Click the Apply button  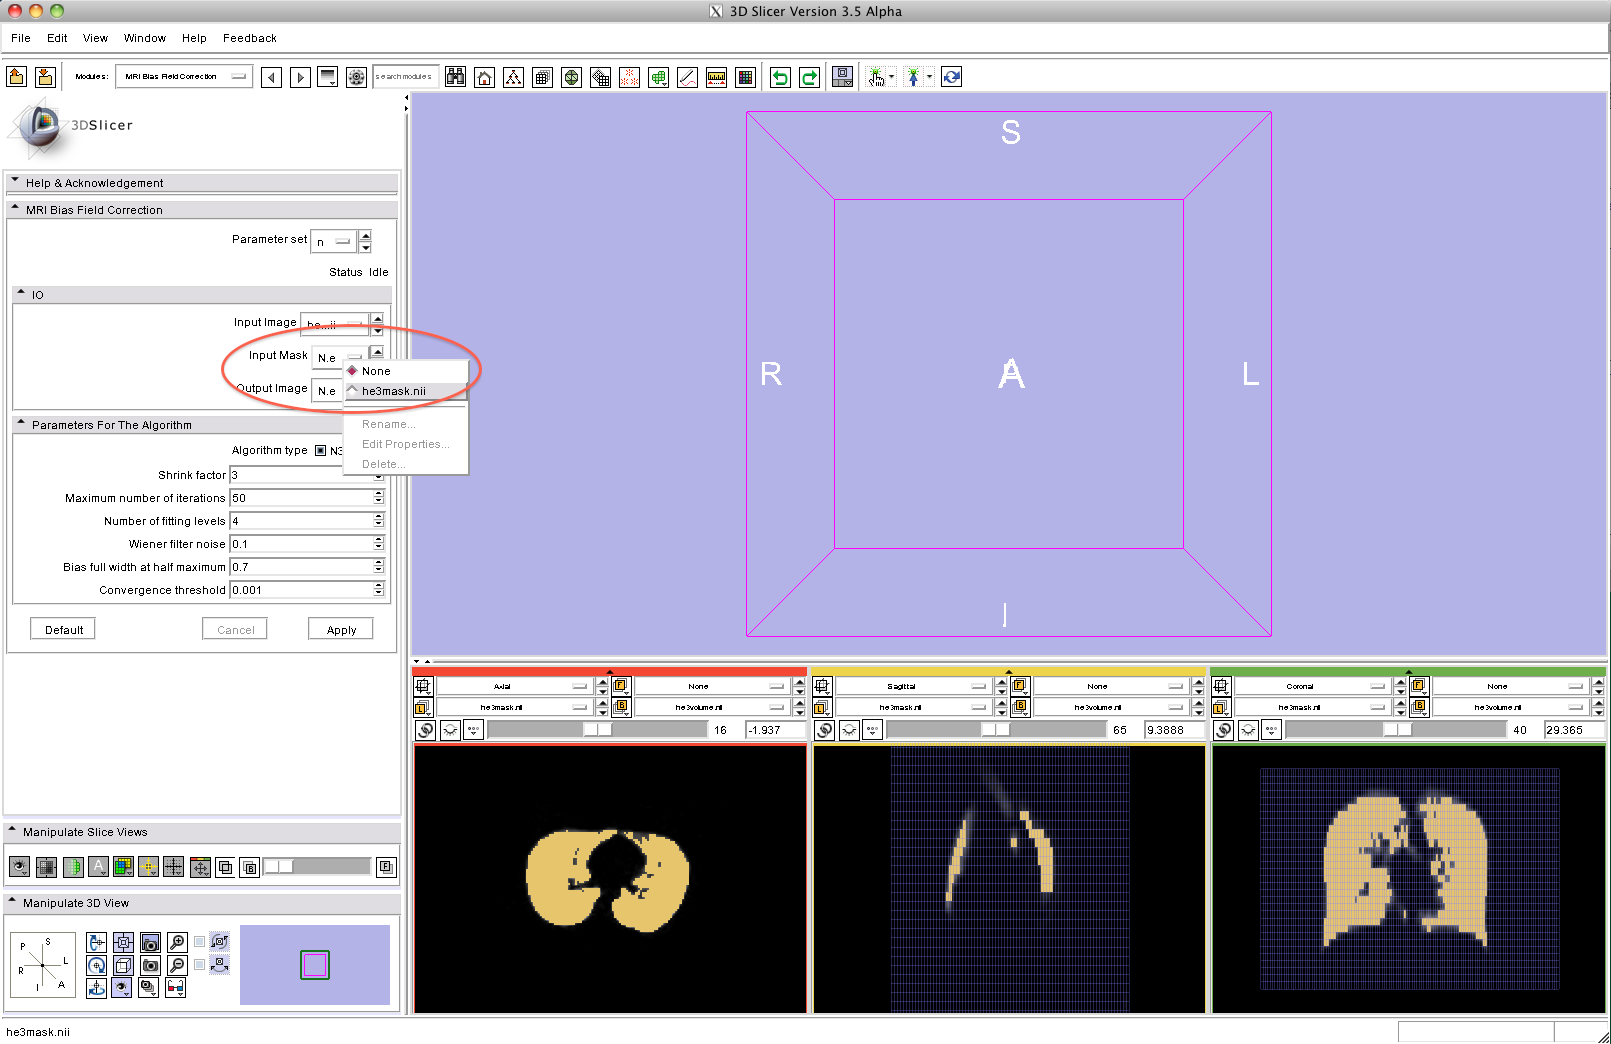[x=341, y=630]
